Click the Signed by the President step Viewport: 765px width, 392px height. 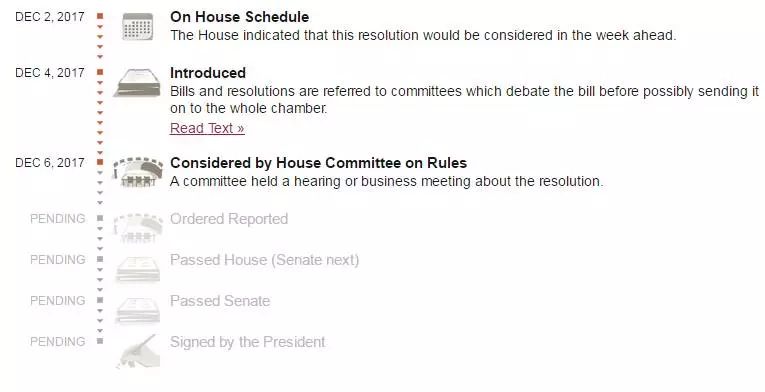[x=247, y=342]
